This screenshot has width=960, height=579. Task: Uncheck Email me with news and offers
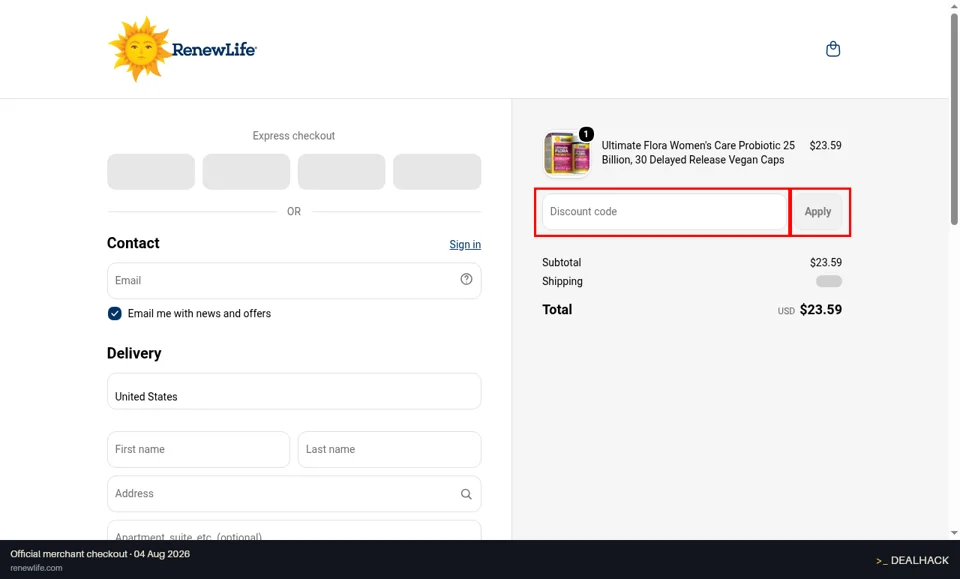click(114, 313)
